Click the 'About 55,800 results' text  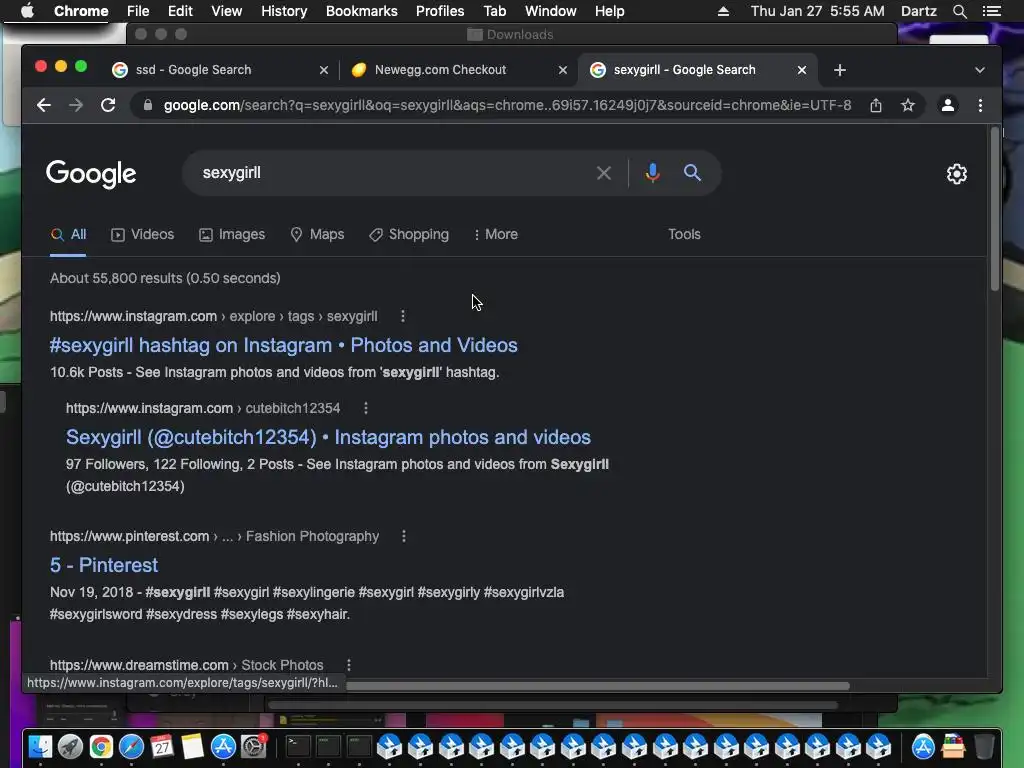pos(165,278)
